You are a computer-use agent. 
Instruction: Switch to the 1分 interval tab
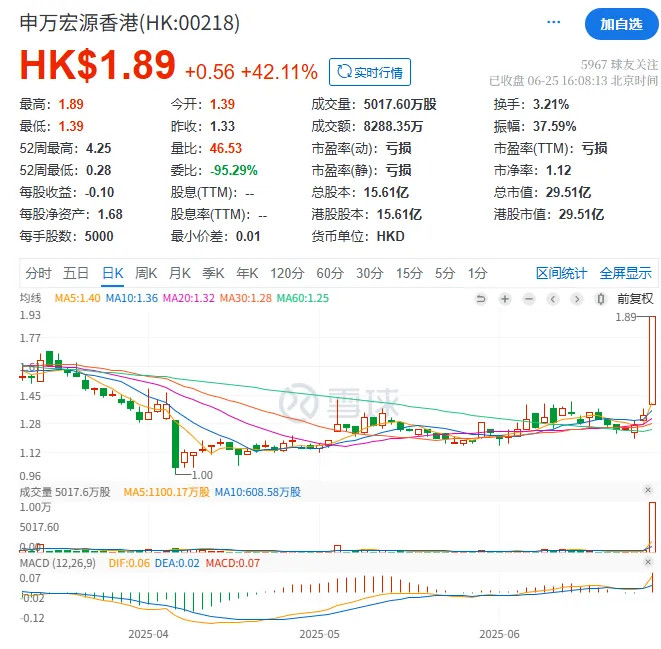coord(478,273)
